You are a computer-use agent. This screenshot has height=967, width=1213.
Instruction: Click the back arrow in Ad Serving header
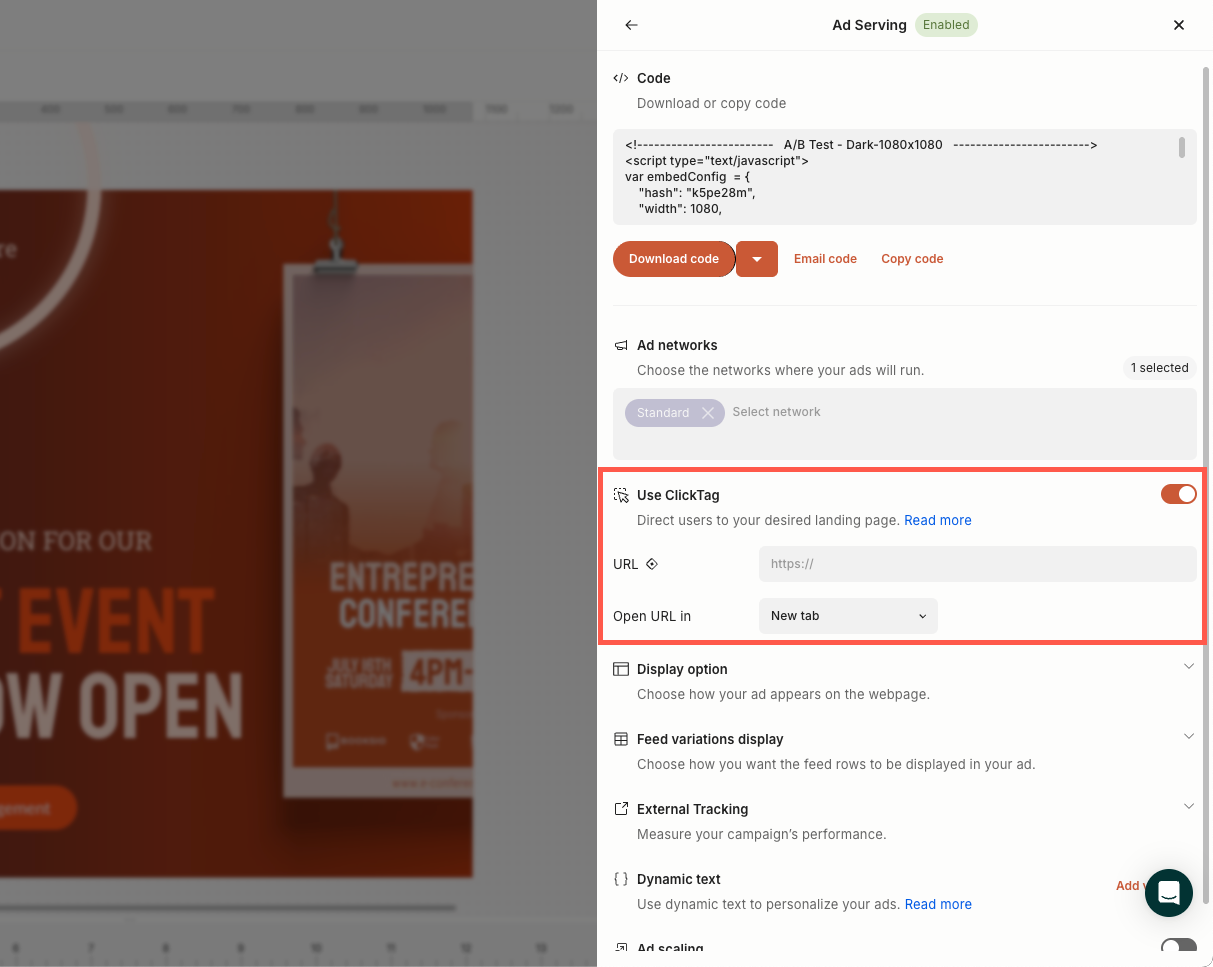pyautogui.click(x=631, y=25)
